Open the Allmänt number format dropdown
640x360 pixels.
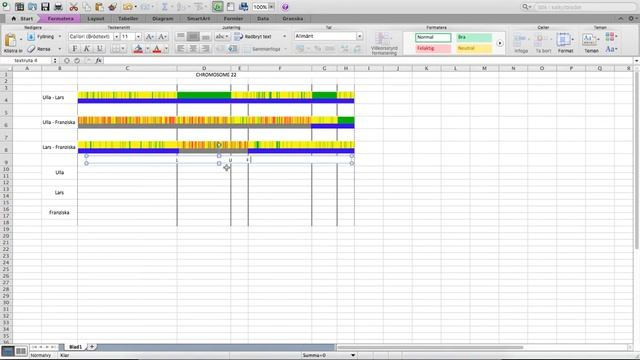pyautogui.click(x=359, y=36)
